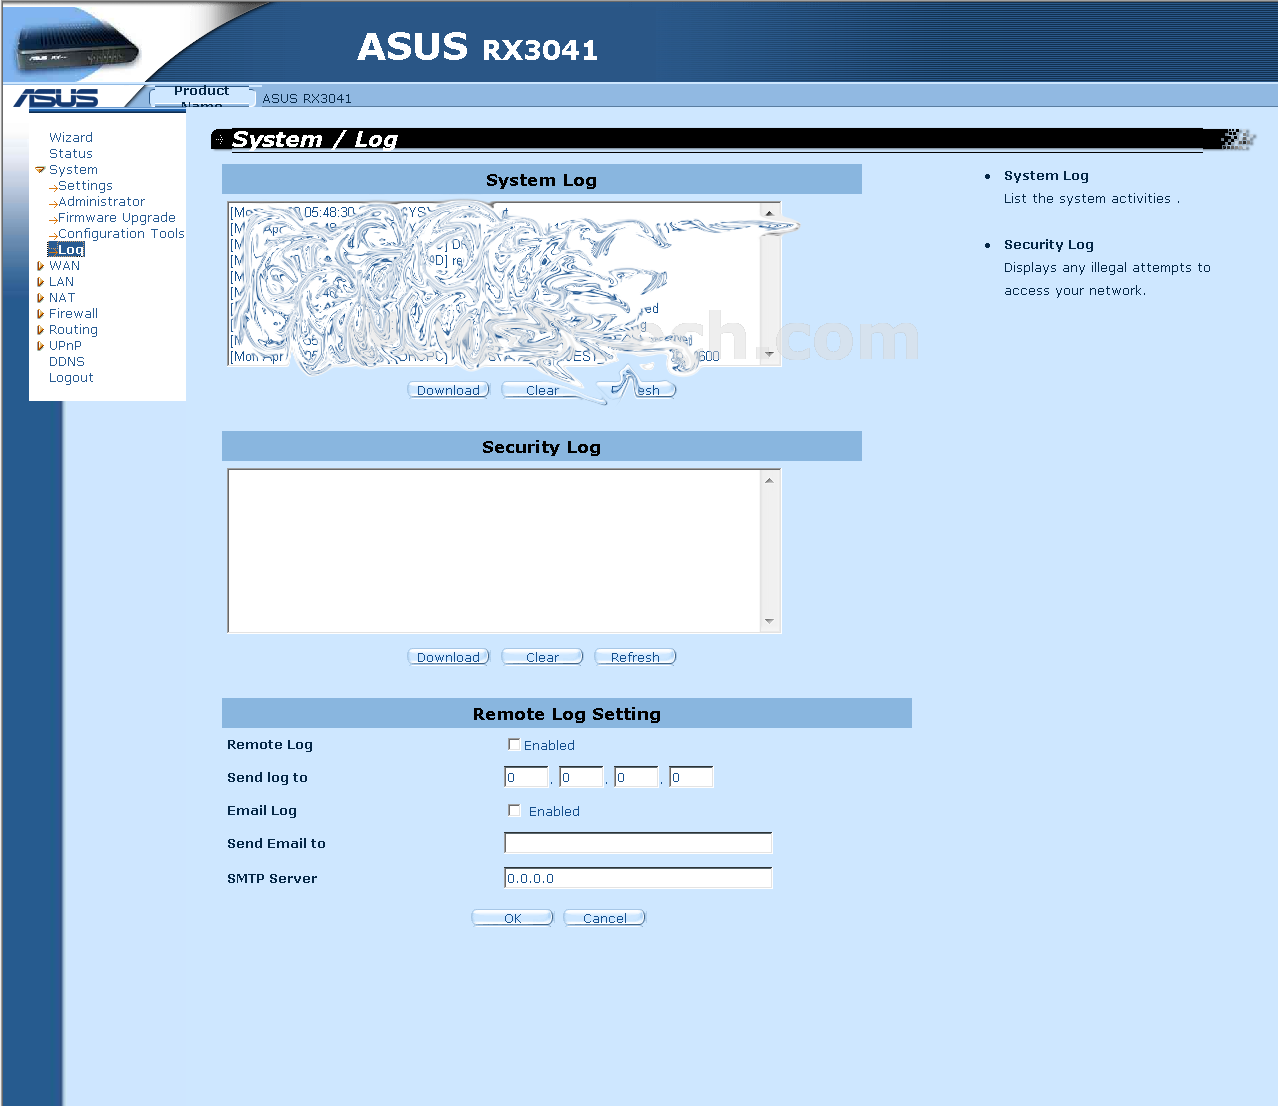Select the Administrator submenu item

click(101, 202)
